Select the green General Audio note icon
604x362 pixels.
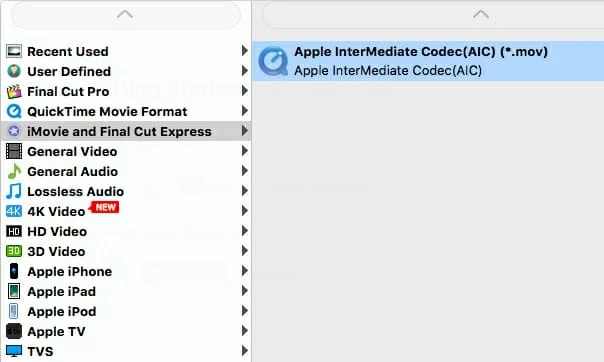(x=14, y=171)
